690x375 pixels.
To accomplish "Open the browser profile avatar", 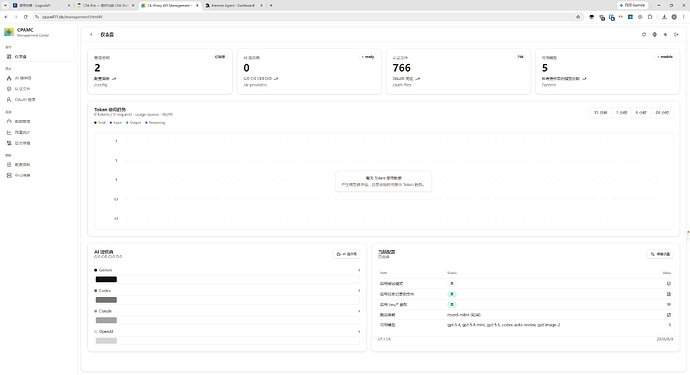I will (x=674, y=17).
